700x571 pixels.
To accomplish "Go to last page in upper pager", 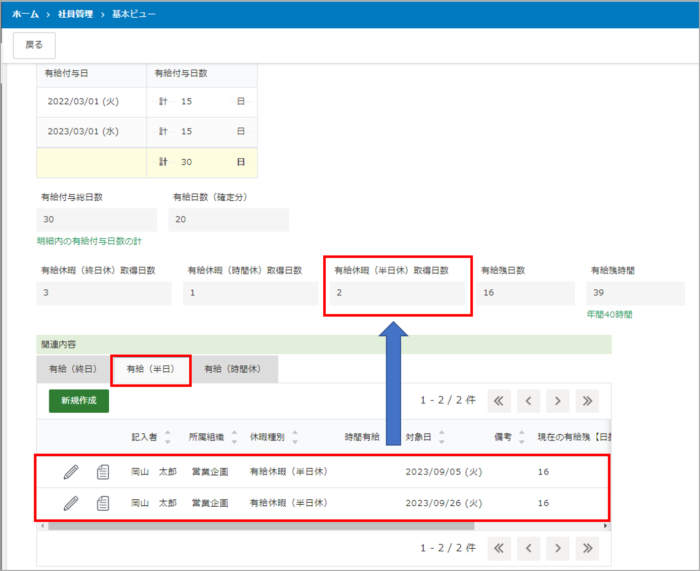I will pos(587,400).
